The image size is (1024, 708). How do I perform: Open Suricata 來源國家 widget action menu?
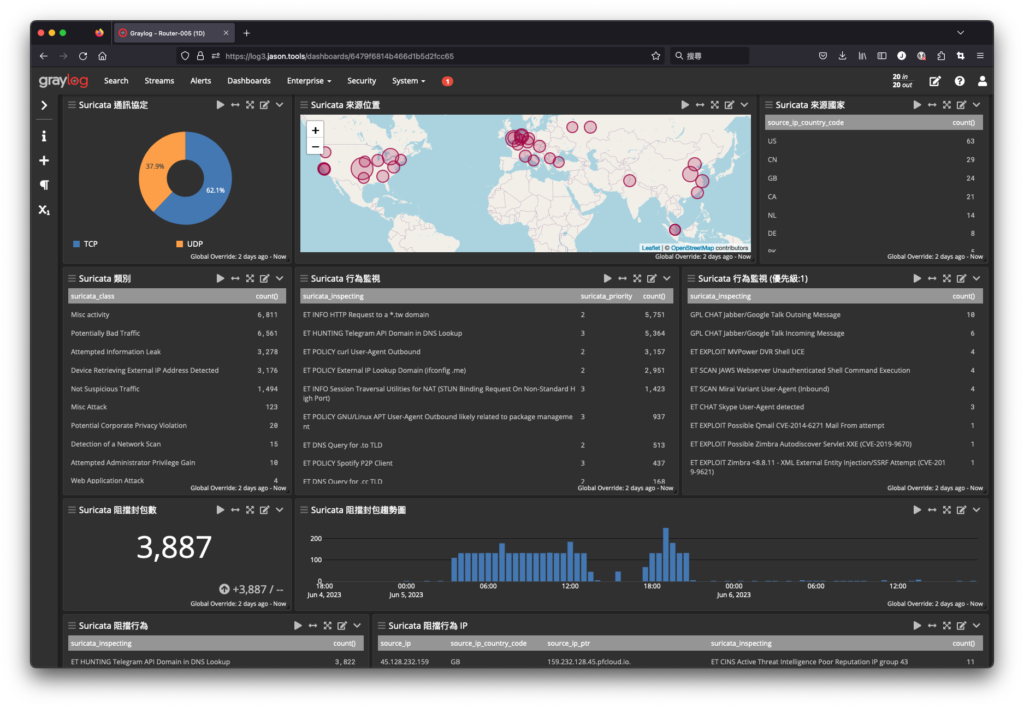pyautogui.click(x=976, y=105)
